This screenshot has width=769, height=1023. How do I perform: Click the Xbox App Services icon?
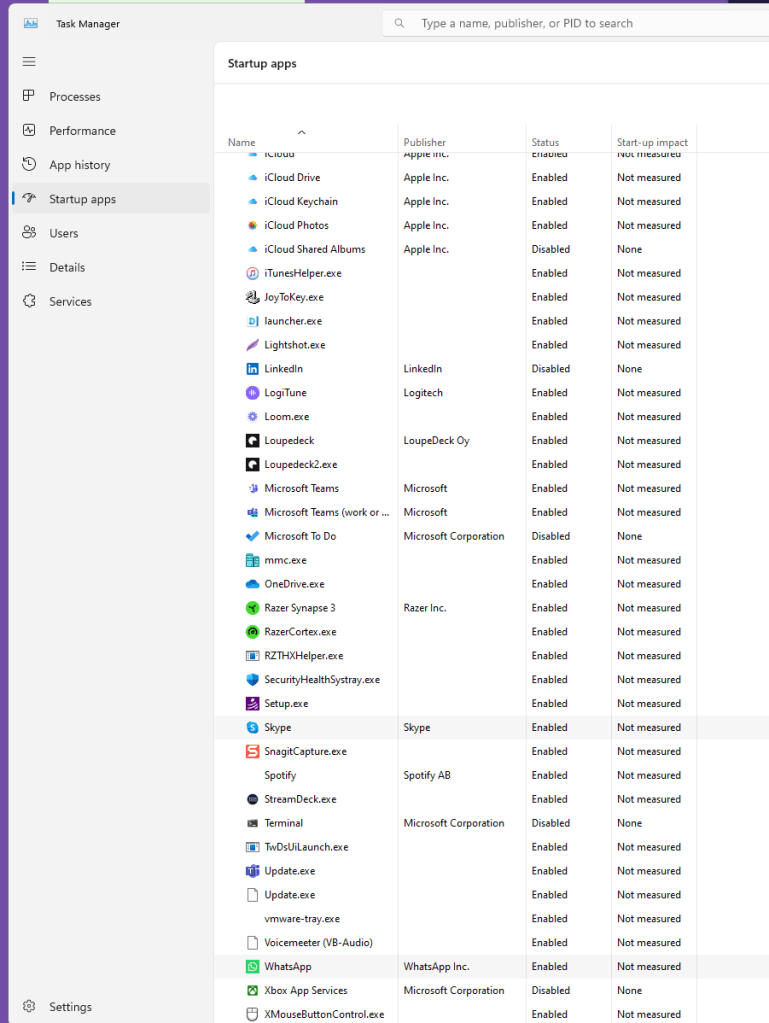tap(252, 990)
